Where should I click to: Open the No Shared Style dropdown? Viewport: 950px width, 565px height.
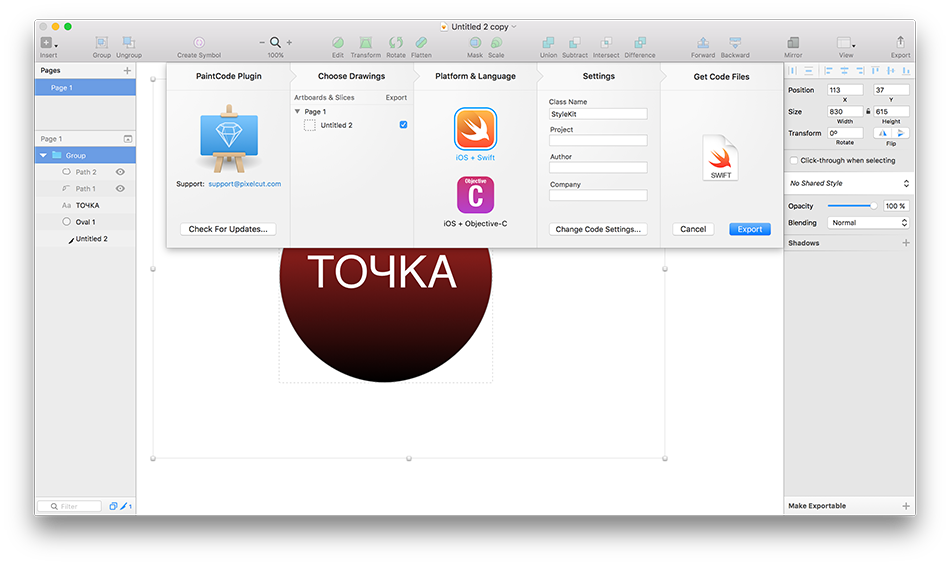[849, 183]
